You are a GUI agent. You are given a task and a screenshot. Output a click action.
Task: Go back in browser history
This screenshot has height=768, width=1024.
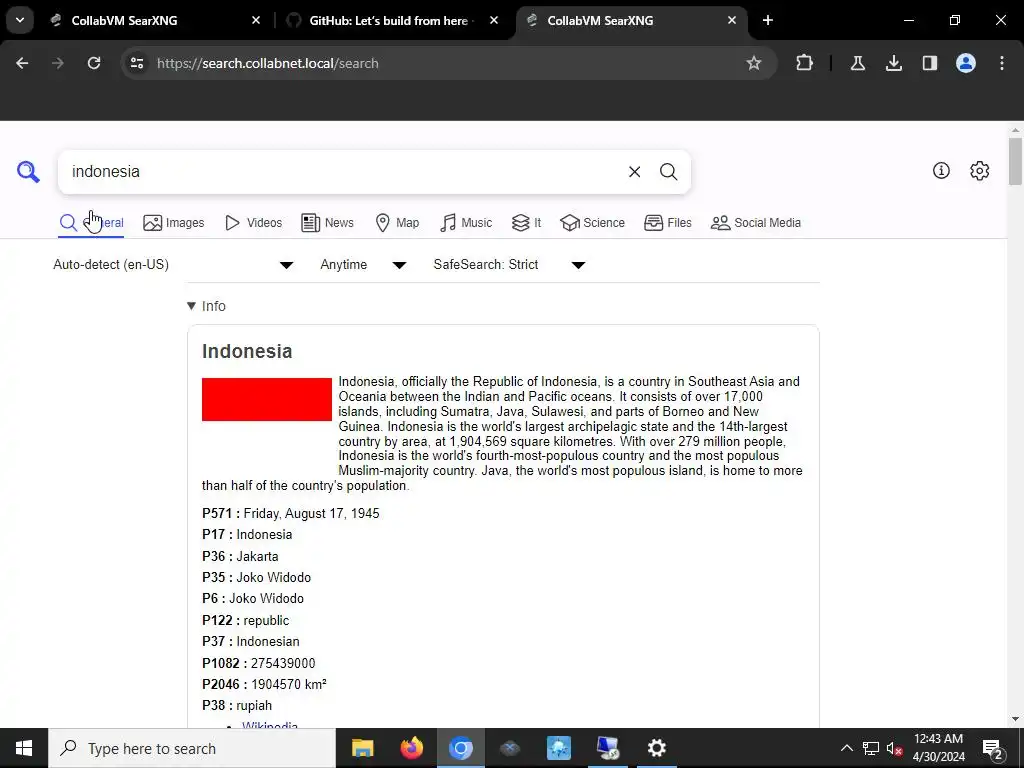(x=22, y=63)
